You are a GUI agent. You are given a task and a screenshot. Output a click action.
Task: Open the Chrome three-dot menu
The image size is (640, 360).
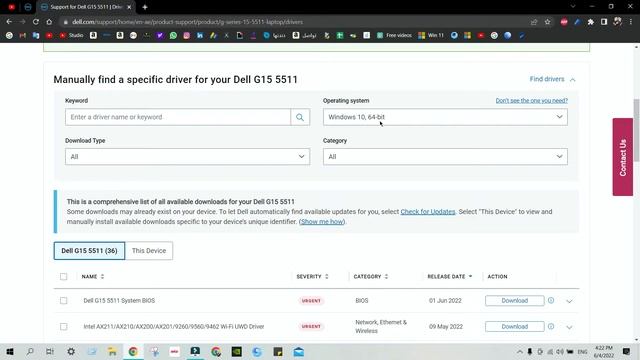pos(631,22)
